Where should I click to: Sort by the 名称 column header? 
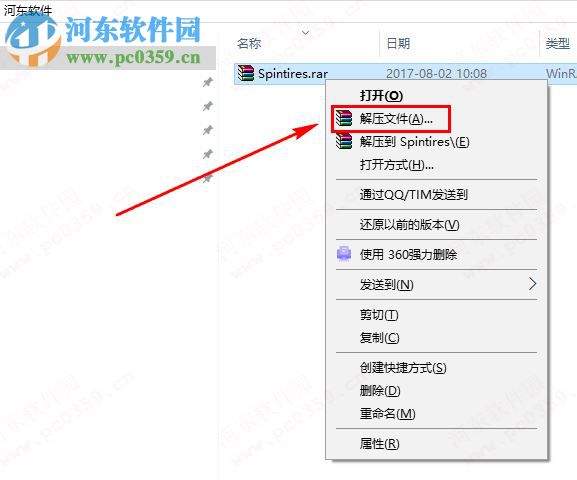point(249,43)
